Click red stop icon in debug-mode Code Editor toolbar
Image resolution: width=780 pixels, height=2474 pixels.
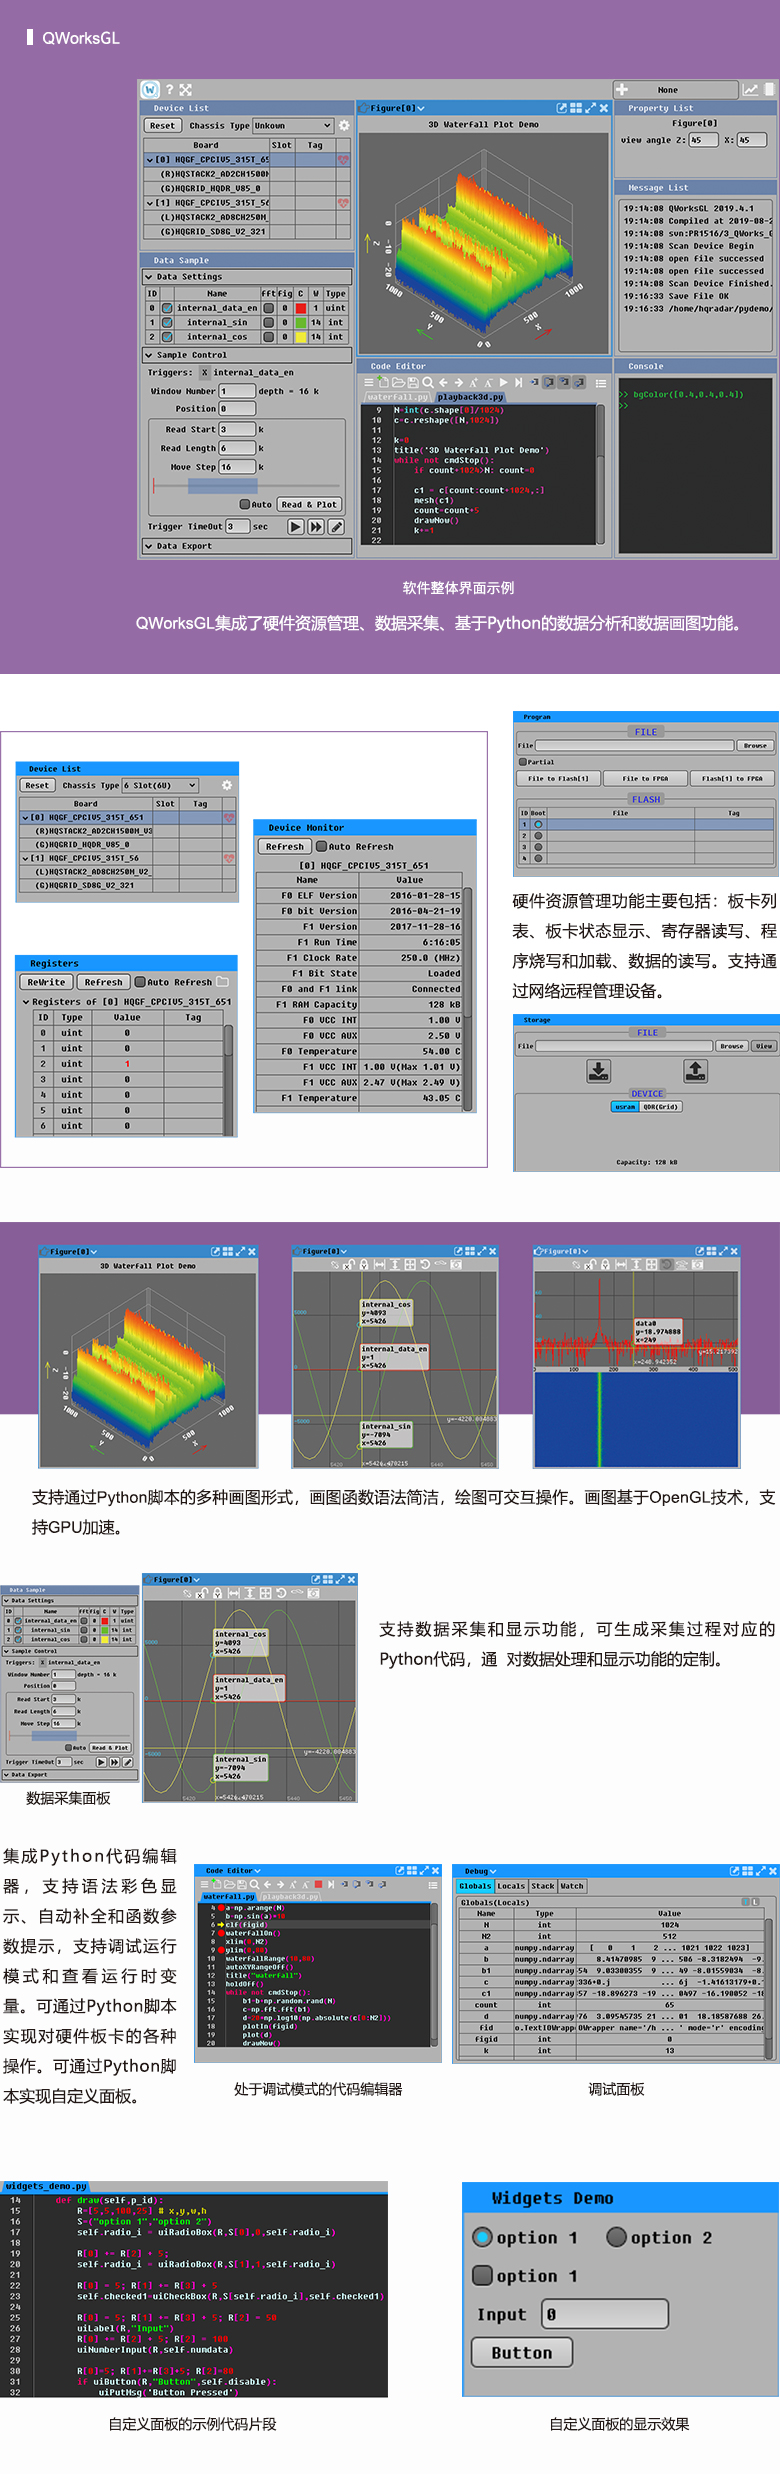pyautogui.click(x=318, y=1884)
